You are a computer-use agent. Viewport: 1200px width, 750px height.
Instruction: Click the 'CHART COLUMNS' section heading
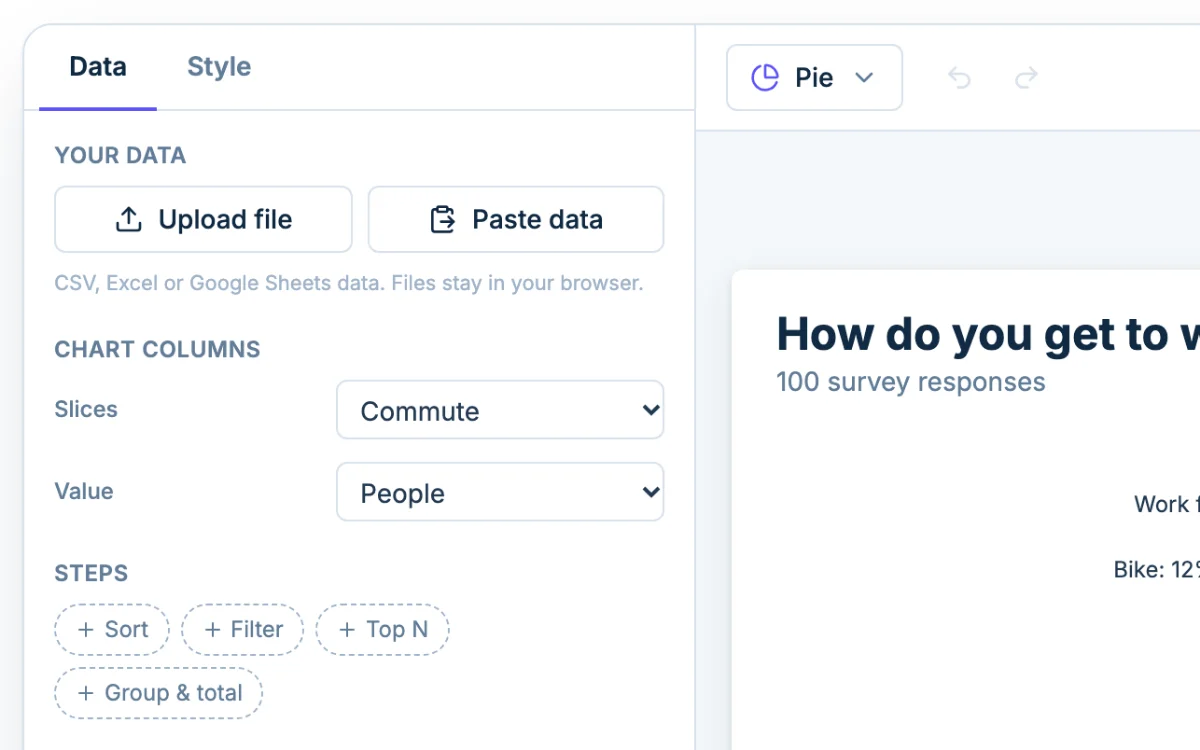tap(157, 350)
